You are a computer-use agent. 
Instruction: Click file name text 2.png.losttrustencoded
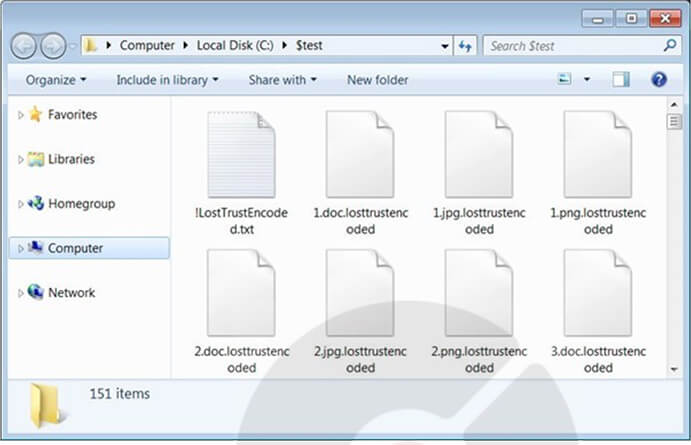[479, 360]
